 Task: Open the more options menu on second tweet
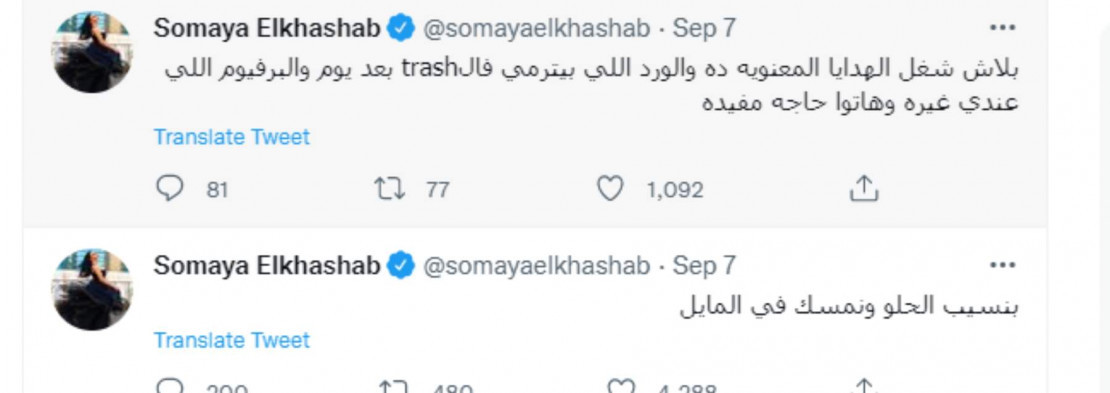click(x=1002, y=266)
